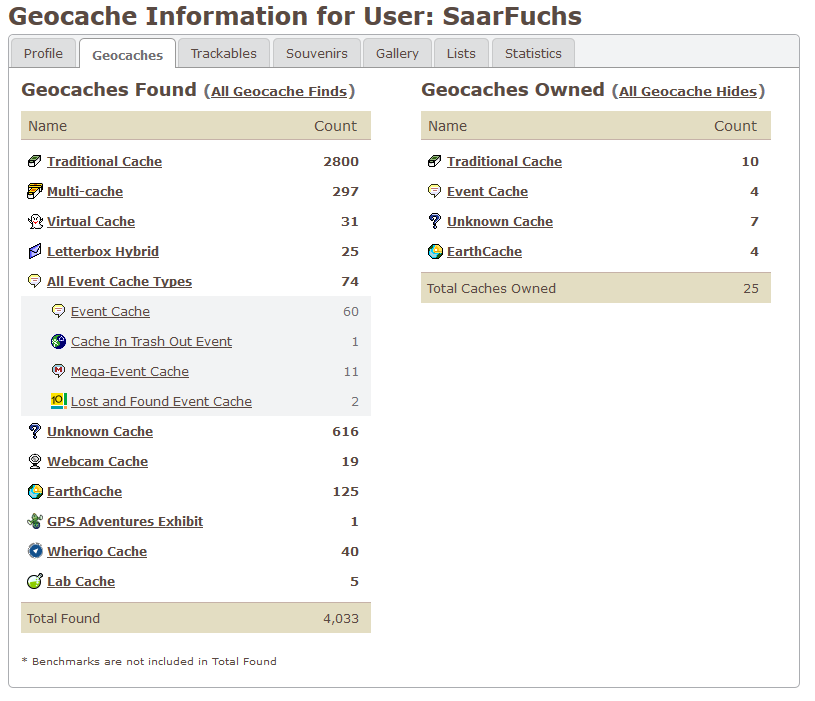Open the Multi-cache finds link

(x=85, y=192)
